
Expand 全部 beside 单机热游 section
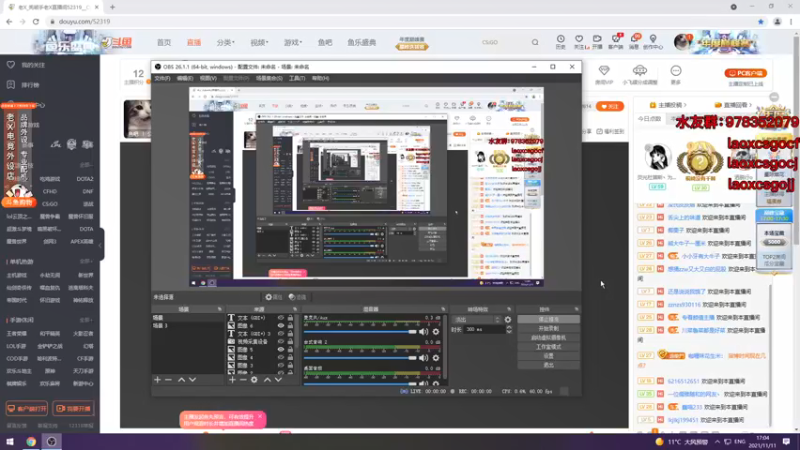point(86,262)
